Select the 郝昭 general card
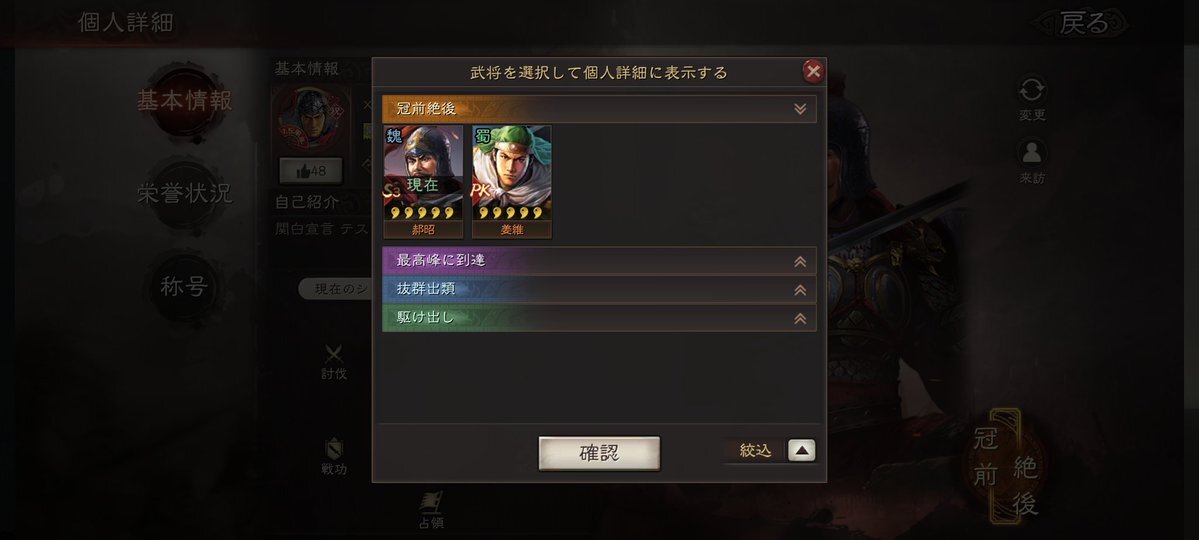The image size is (1199, 540). [423, 182]
